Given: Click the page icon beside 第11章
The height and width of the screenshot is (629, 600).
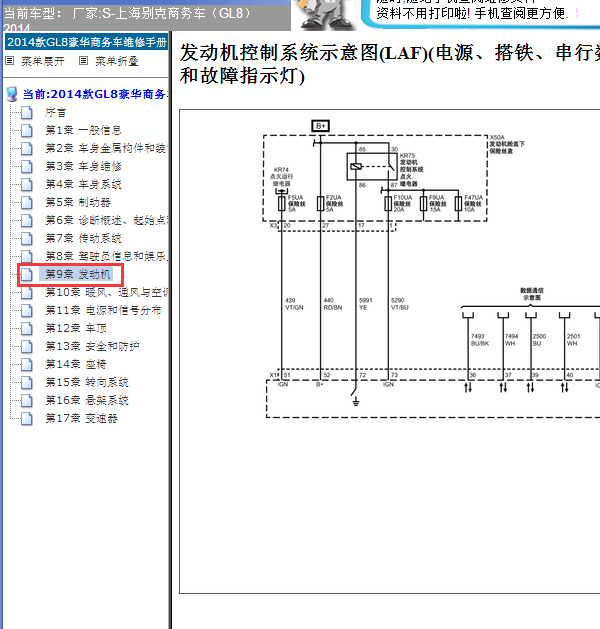Looking at the screenshot, I should click(x=27, y=310).
